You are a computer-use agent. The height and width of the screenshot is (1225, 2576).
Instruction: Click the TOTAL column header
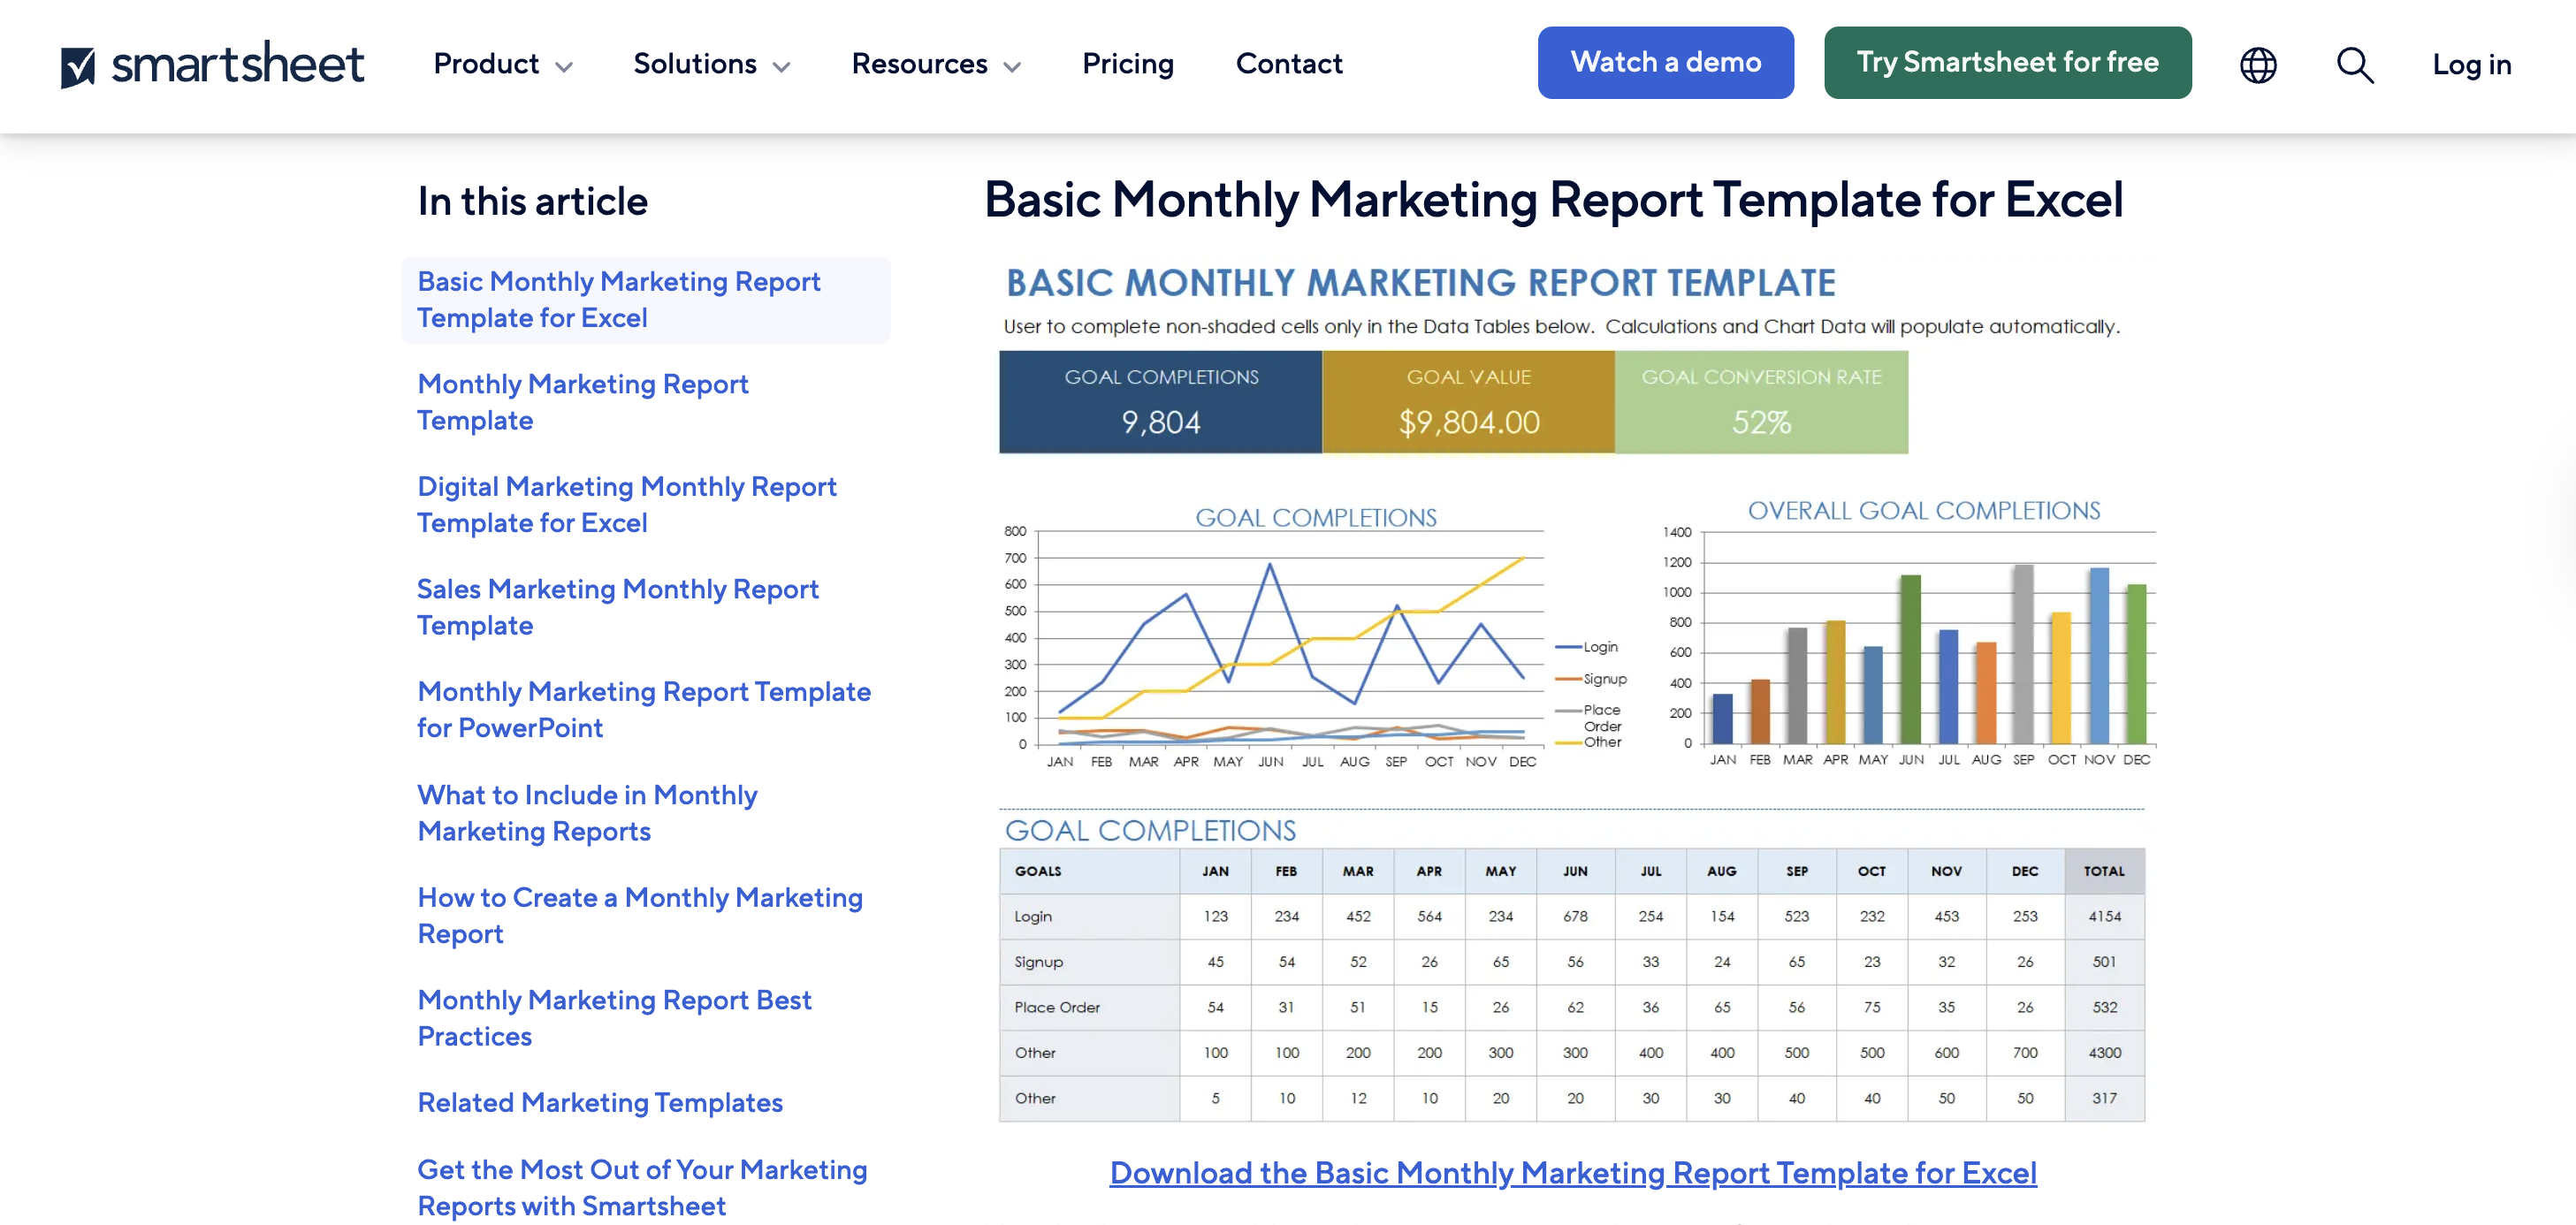coord(2104,872)
